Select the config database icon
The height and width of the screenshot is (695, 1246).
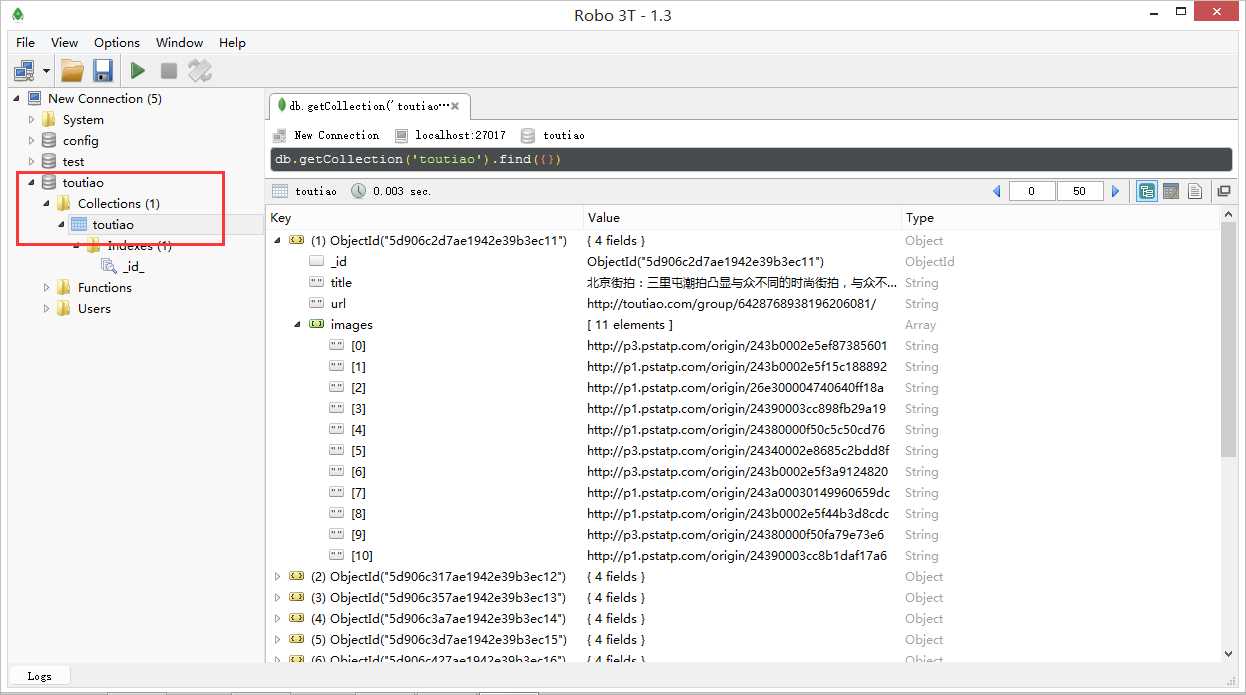coord(48,140)
